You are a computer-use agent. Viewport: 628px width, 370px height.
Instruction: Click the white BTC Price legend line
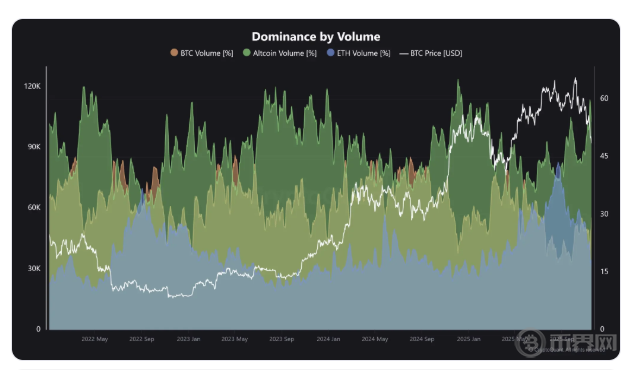point(404,53)
